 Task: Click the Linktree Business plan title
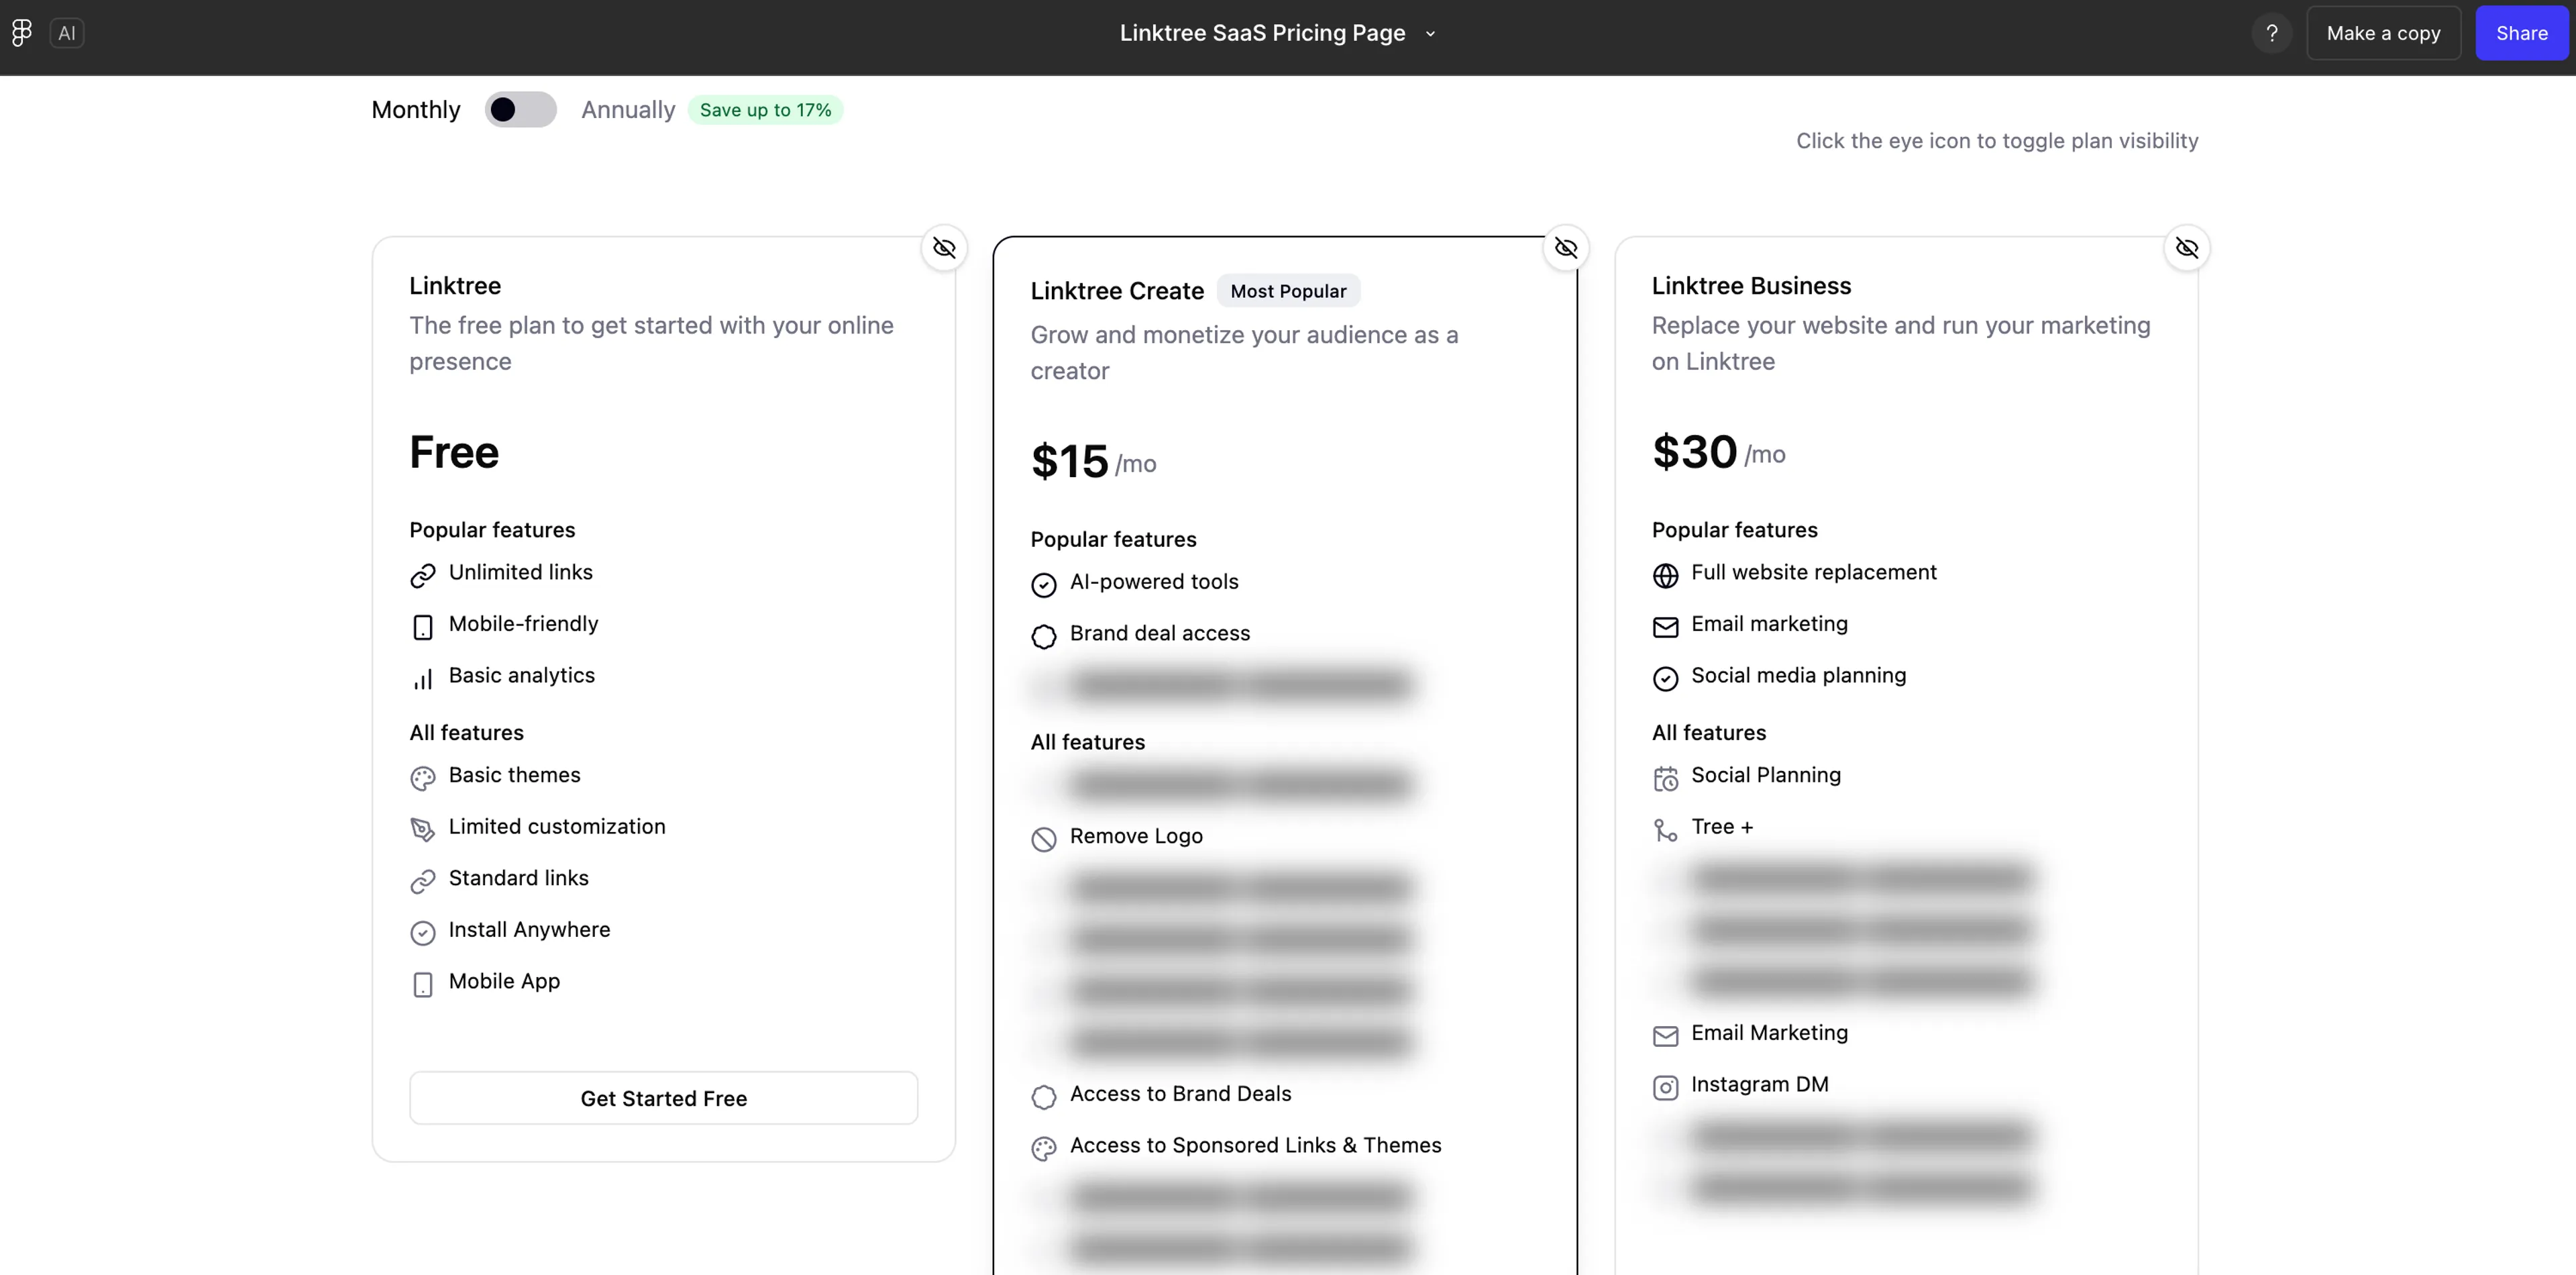(x=1751, y=286)
